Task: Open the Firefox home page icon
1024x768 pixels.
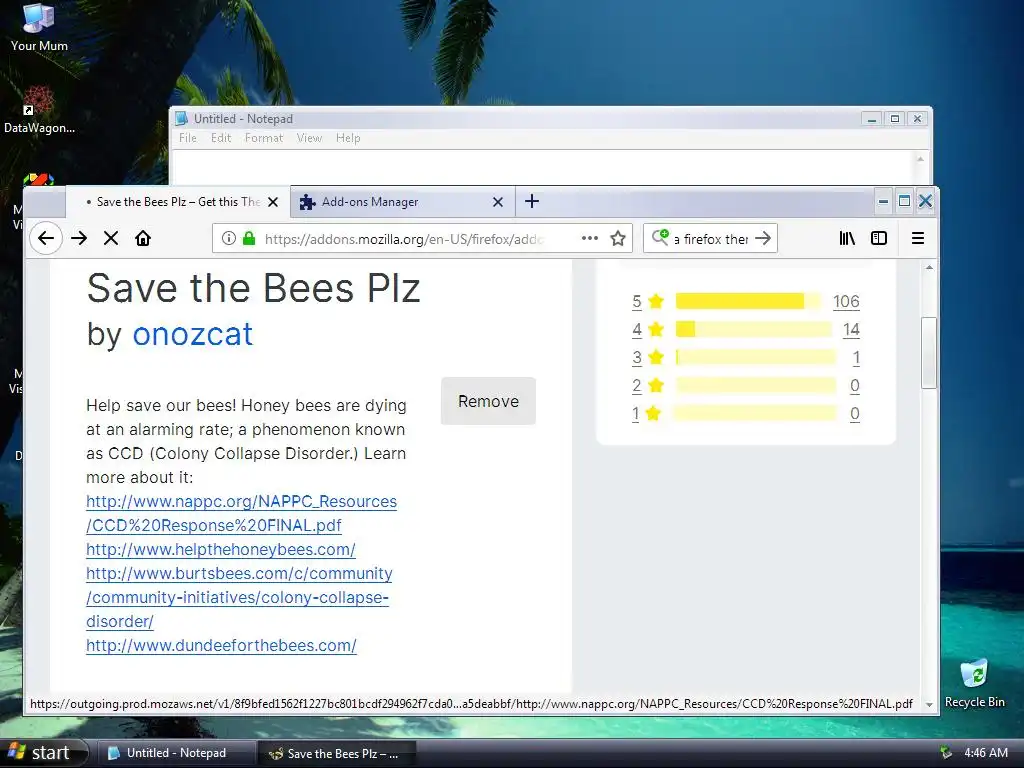Action: (143, 238)
